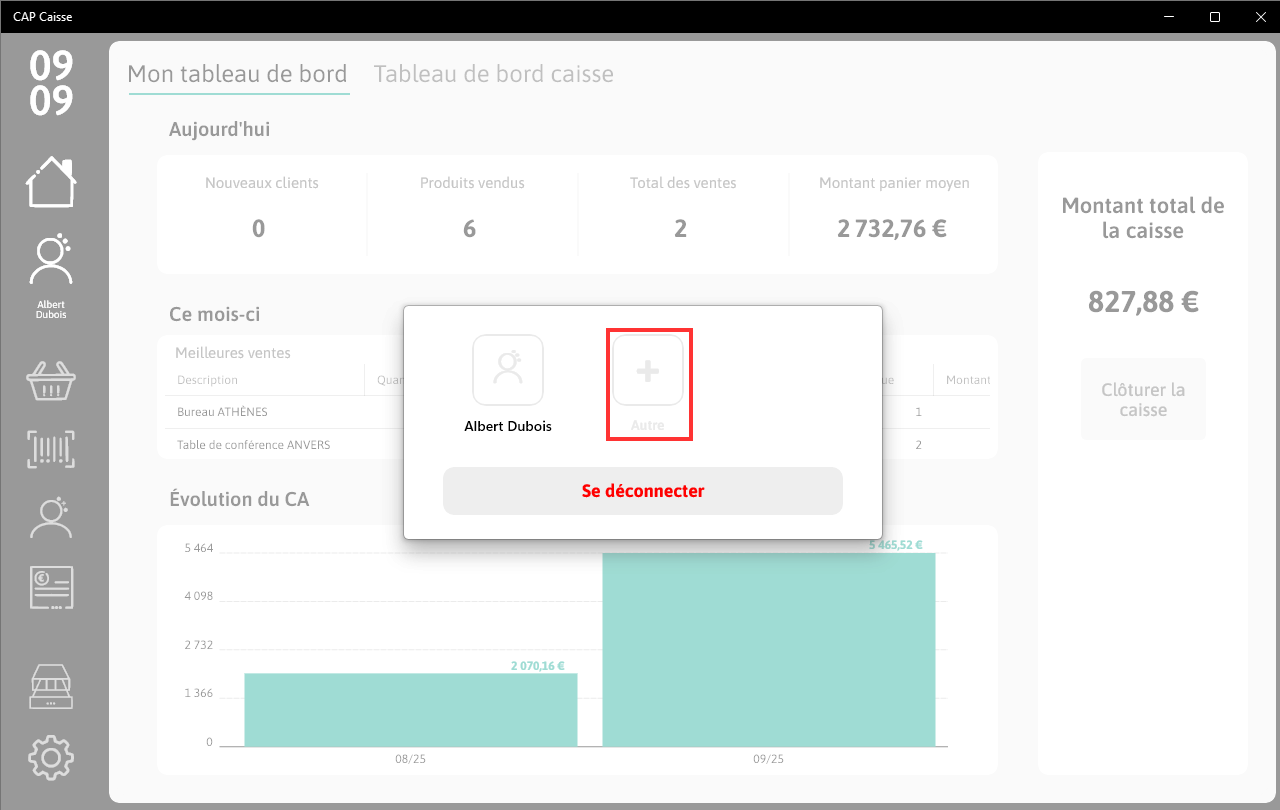Open the euro invoice document icon

point(52,587)
